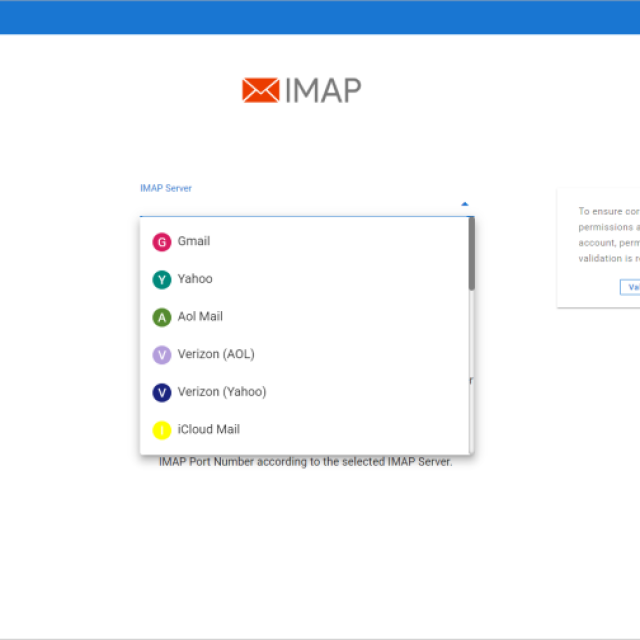640x640 pixels.
Task: Click the pink G avatar for Gmail
Action: 162,242
